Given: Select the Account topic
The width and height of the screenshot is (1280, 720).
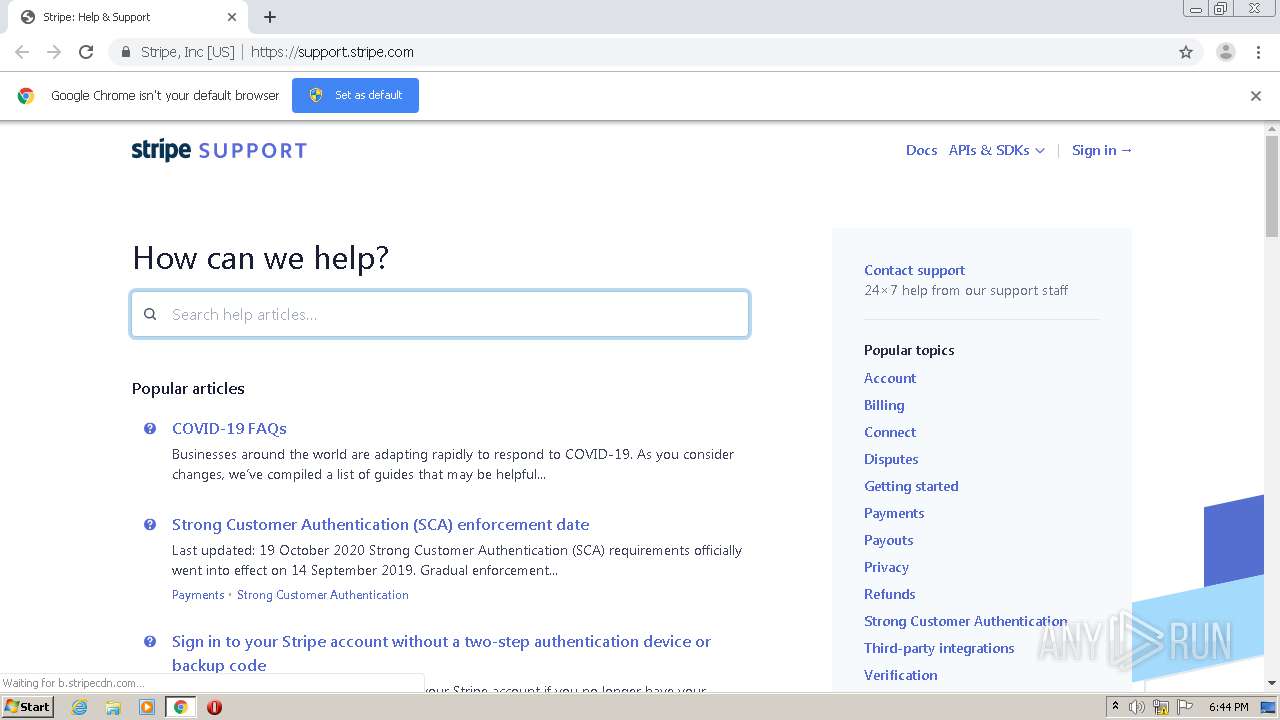Looking at the screenshot, I should tap(890, 378).
